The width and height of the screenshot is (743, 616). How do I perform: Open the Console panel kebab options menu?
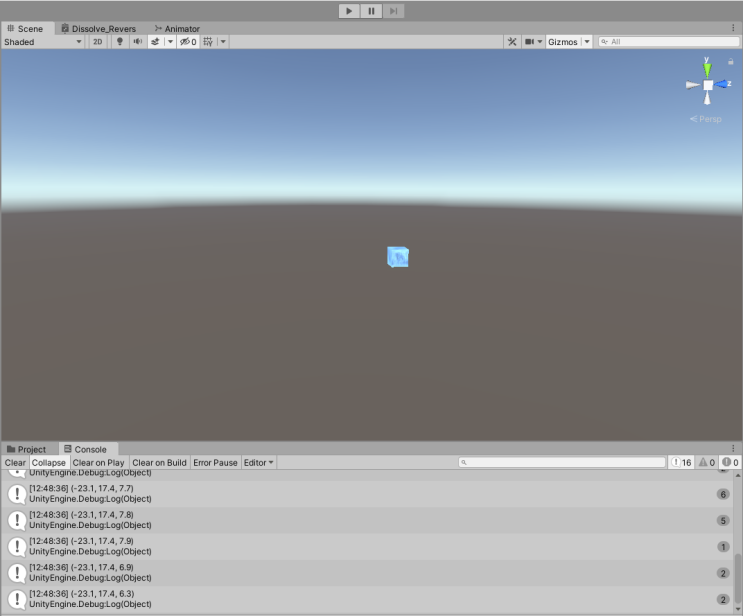pos(733,448)
